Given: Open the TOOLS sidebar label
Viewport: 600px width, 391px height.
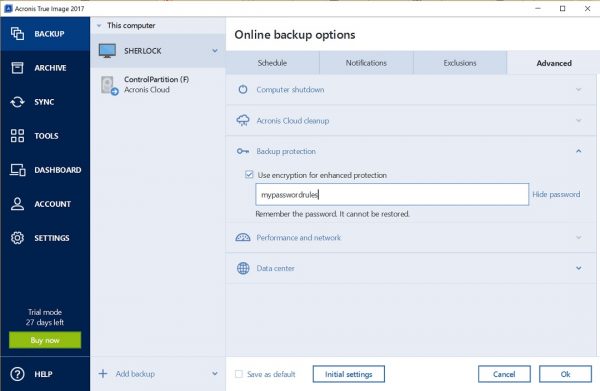Looking at the screenshot, I should (x=46, y=136).
